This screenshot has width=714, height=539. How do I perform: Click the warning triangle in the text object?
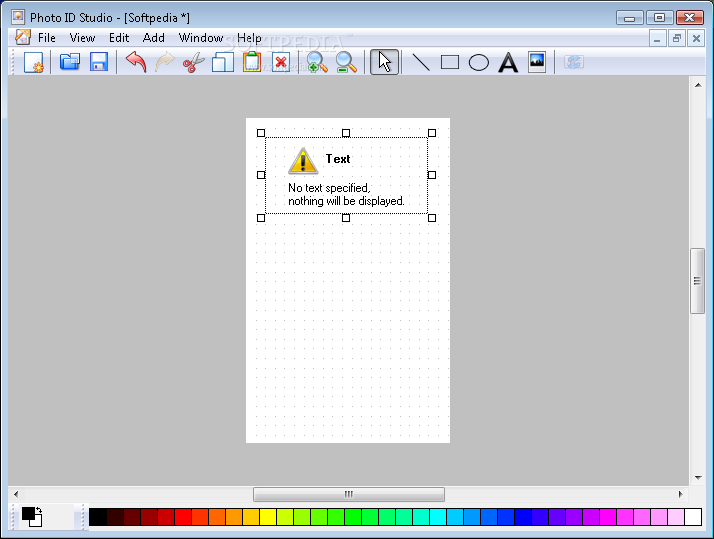[x=303, y=161]
